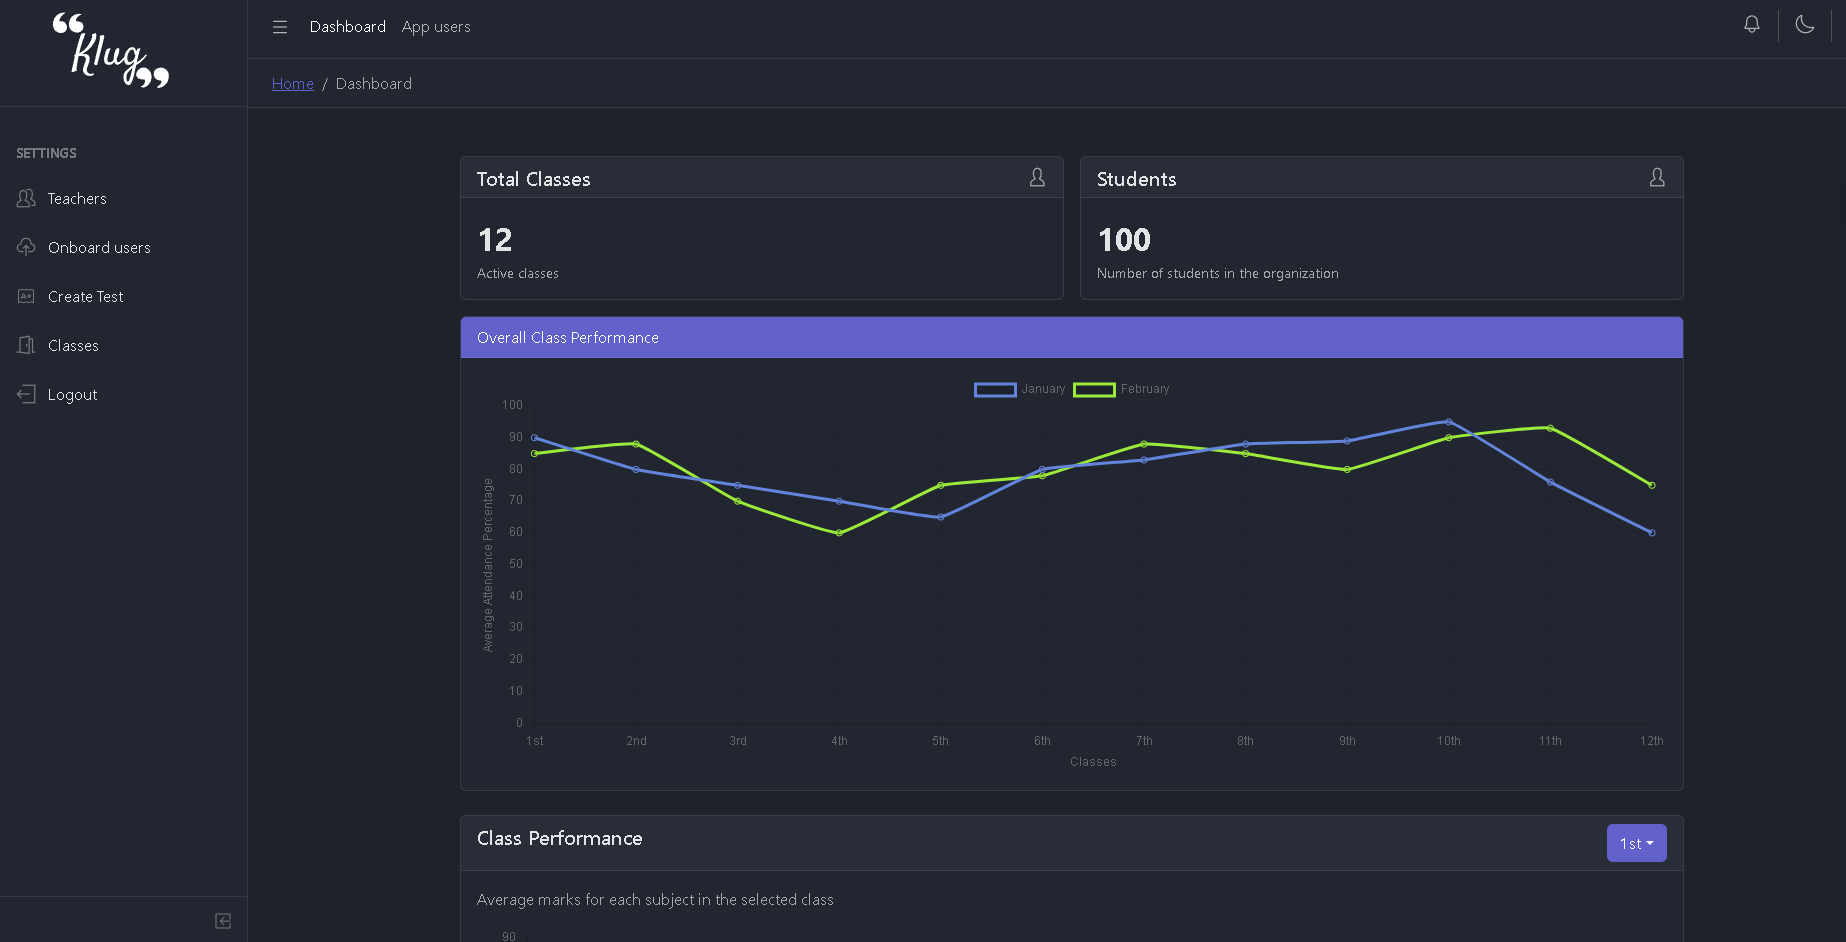The image size is (1846, 942).
Task: Open the notifications bell
Action: [1752, 24]
